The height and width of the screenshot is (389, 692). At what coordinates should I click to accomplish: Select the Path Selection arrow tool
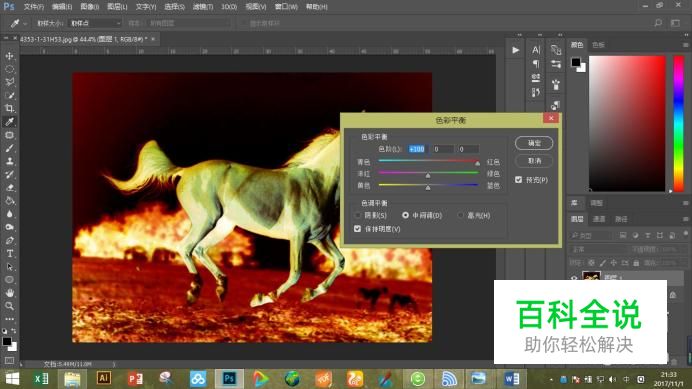[9, 267]
